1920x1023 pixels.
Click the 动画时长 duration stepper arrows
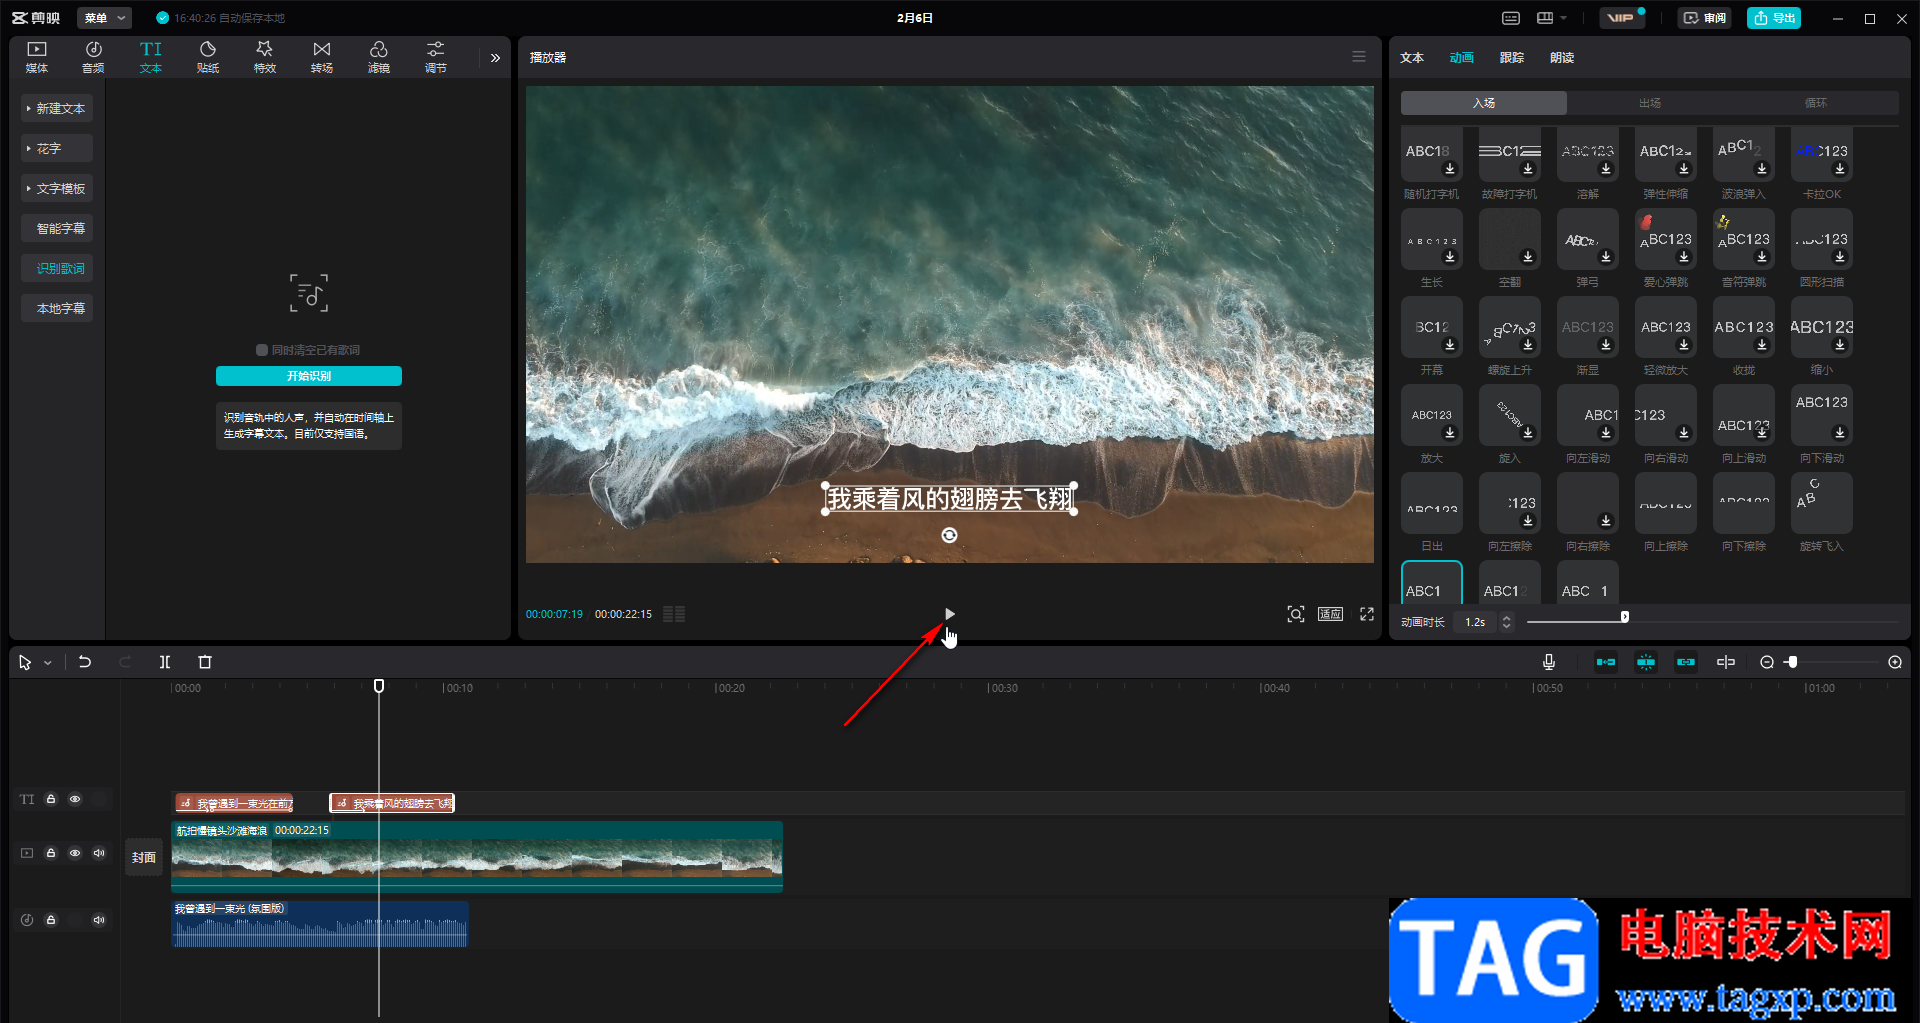point(1507,622)
